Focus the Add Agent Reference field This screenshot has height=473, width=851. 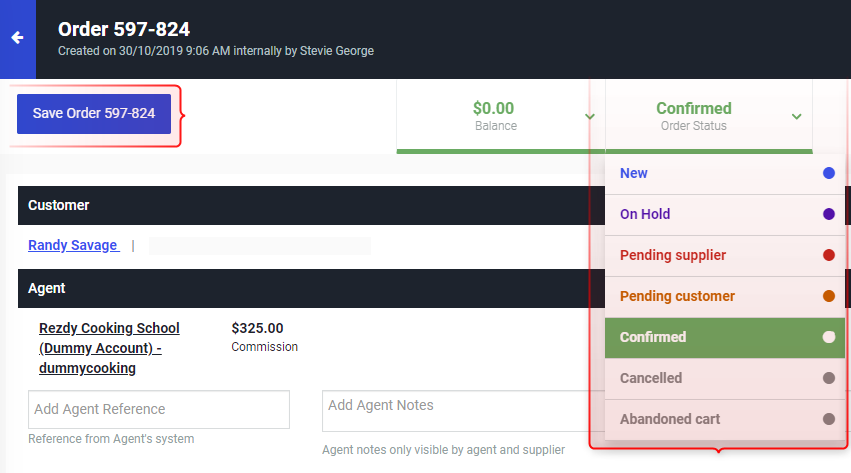point(159,410)
